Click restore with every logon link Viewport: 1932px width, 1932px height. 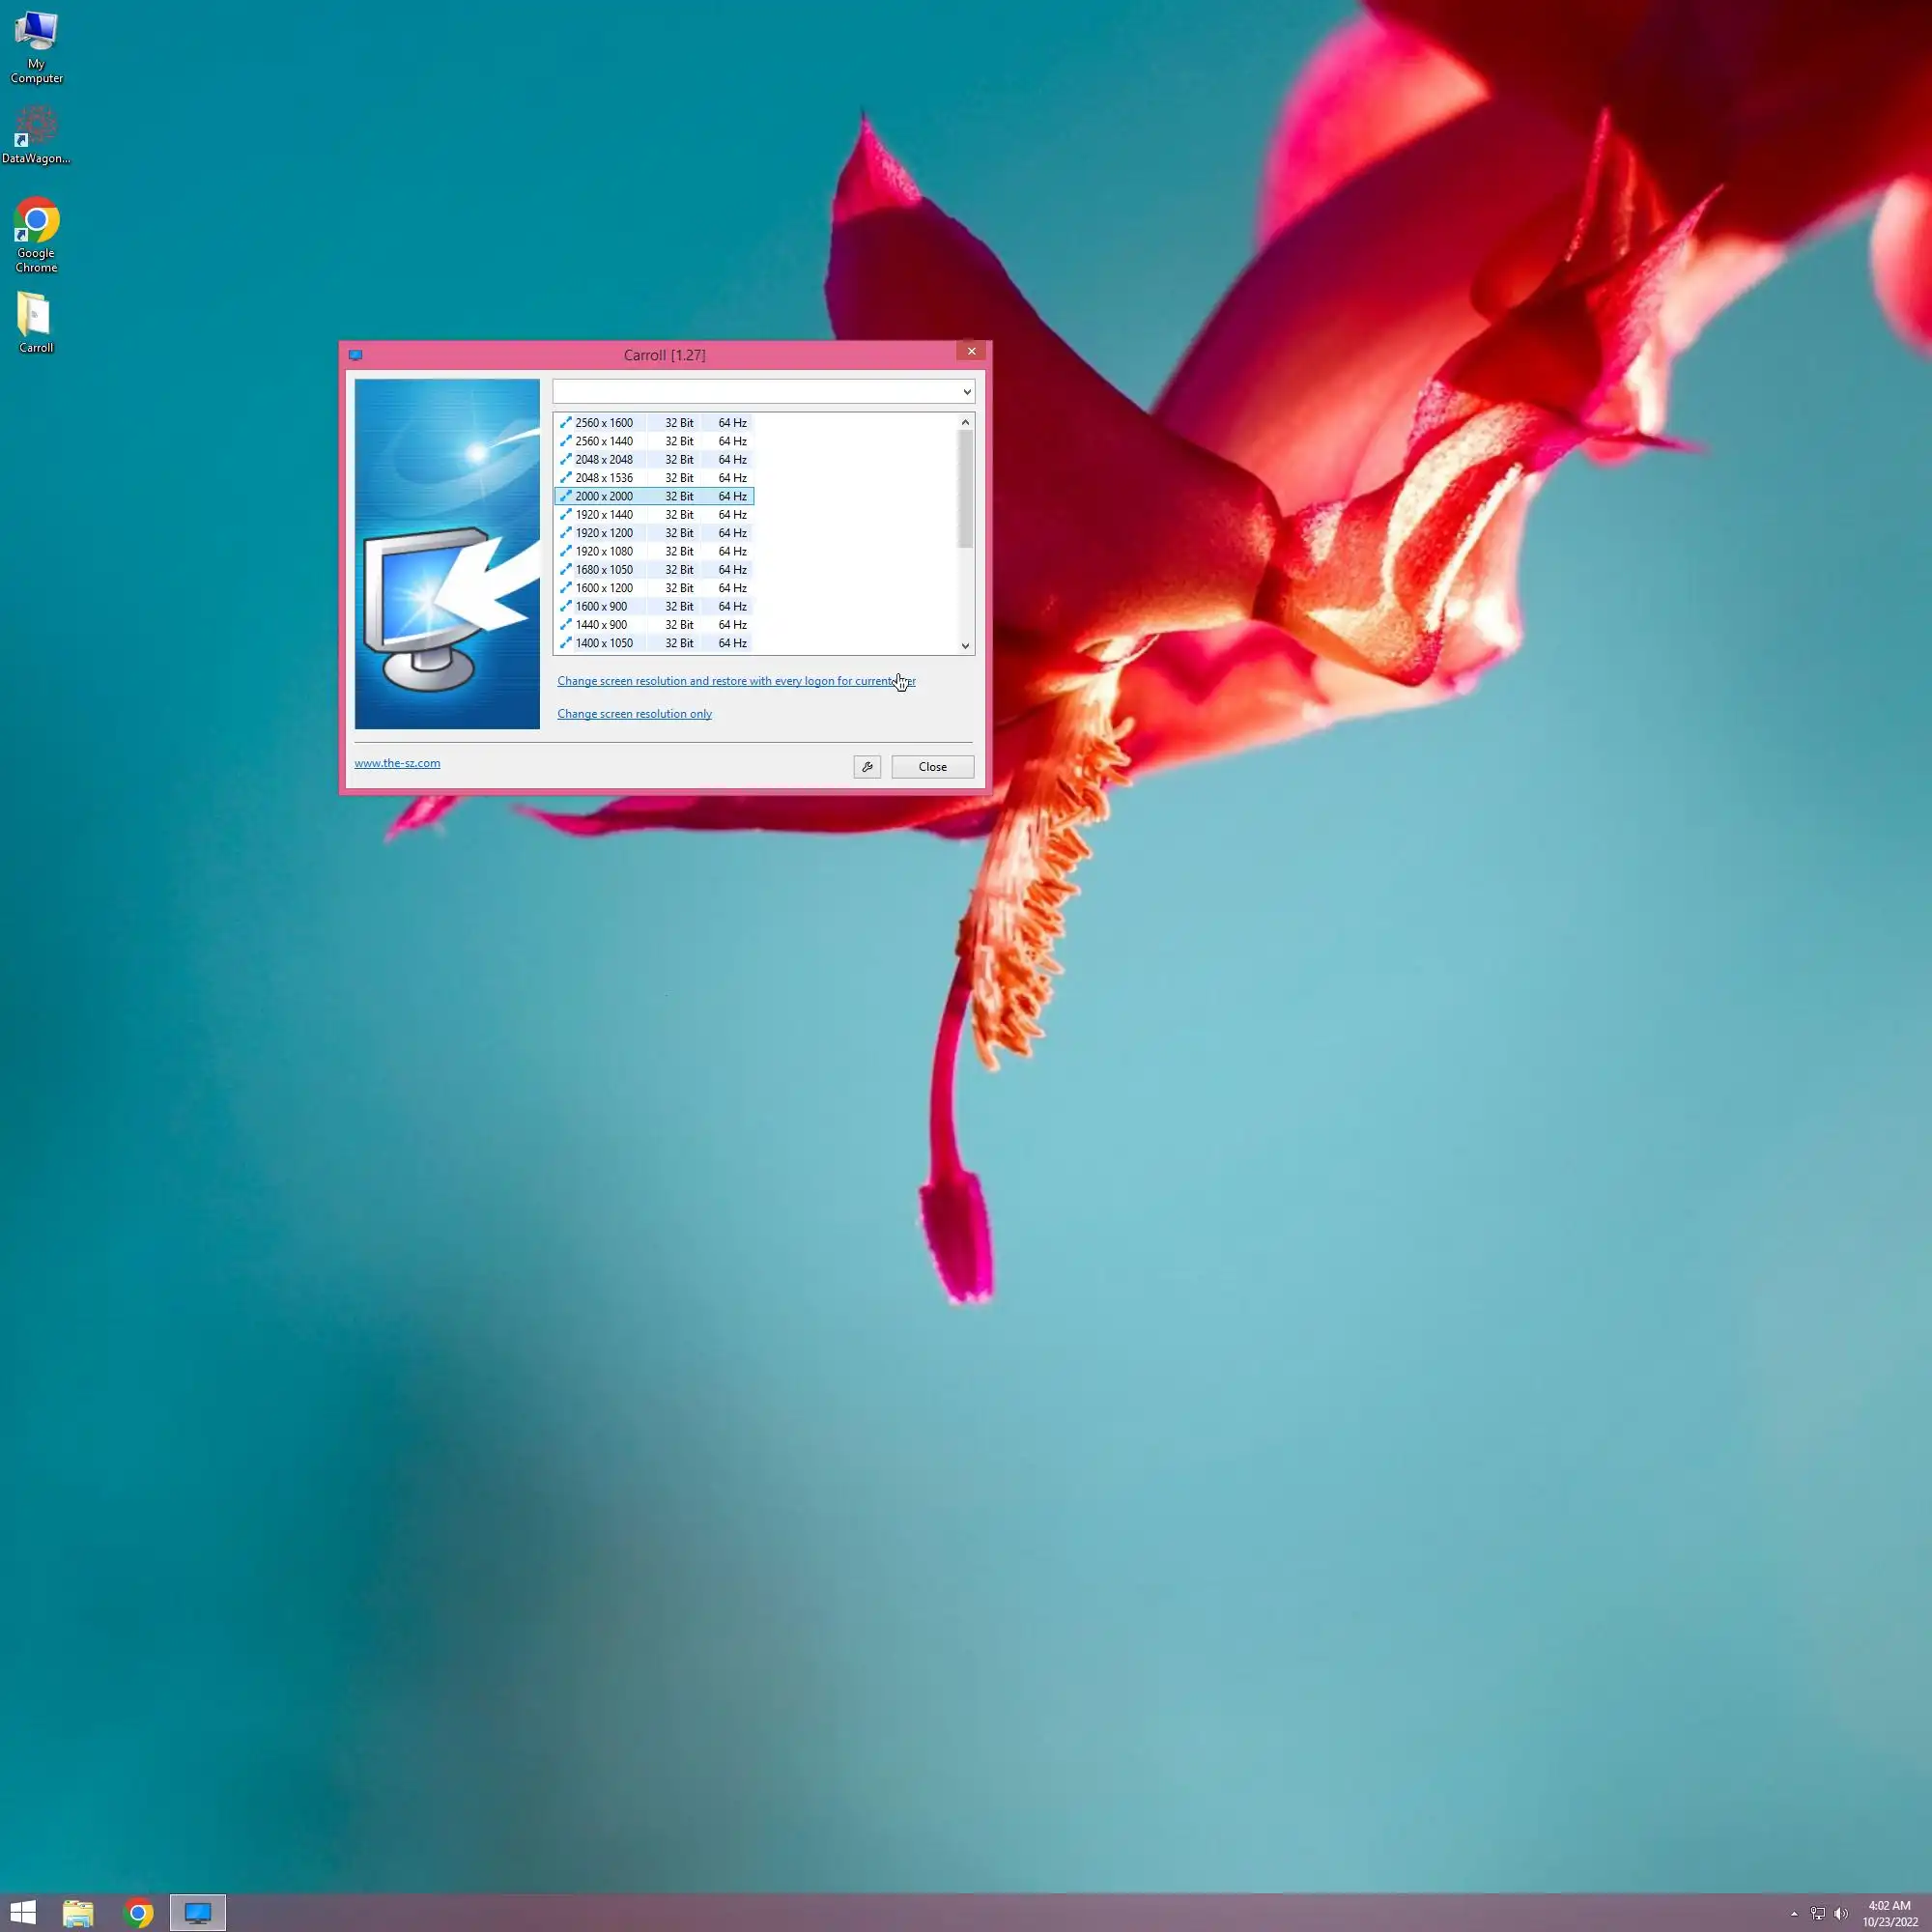[735, 681]
